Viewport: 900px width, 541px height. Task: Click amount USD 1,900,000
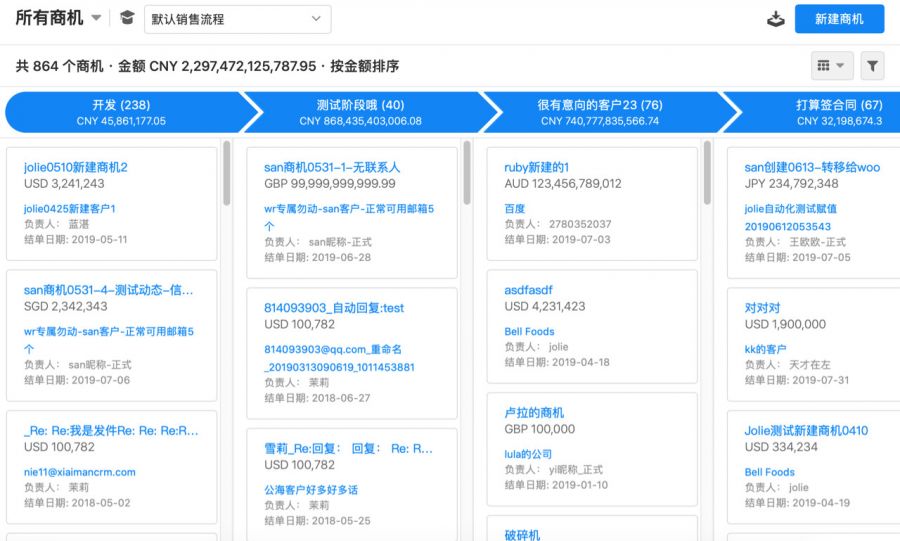[x=785, y=324]
